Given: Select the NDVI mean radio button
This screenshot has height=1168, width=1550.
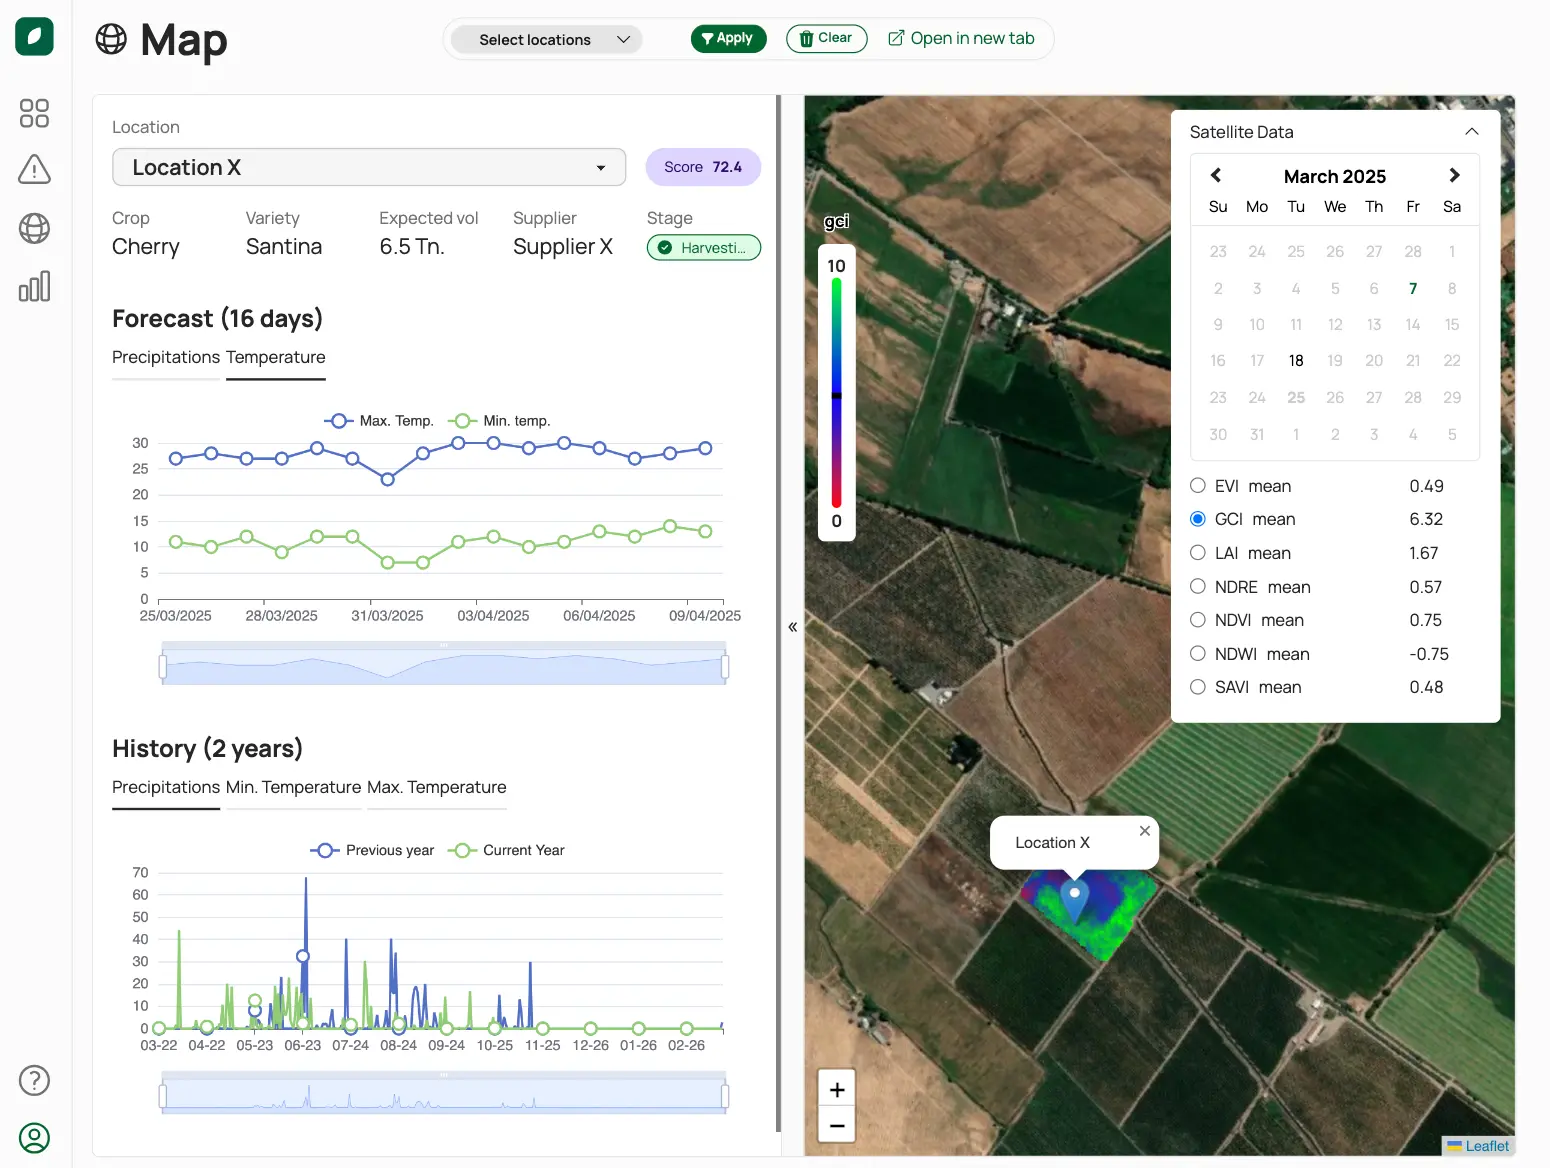Looking at the screenshot, I should (1198, 620).
